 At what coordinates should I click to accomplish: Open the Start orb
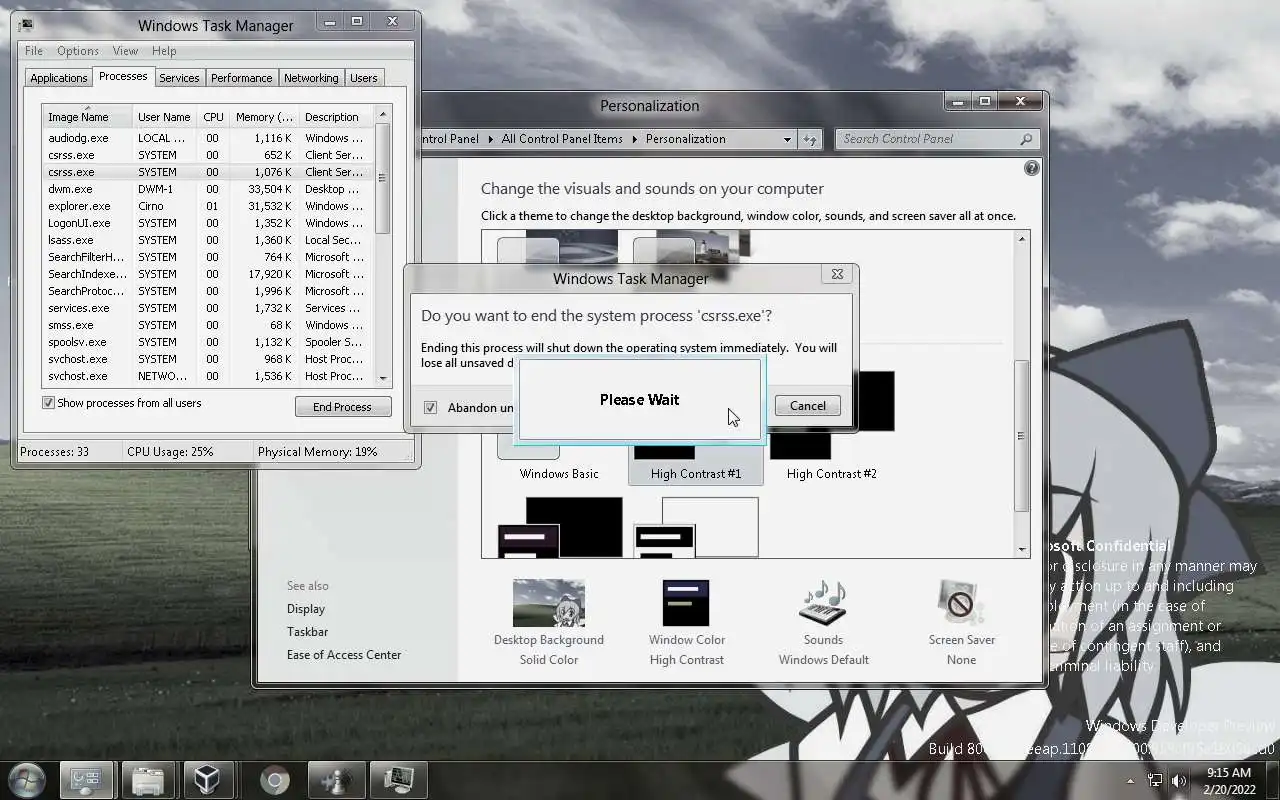coord(27,779)
